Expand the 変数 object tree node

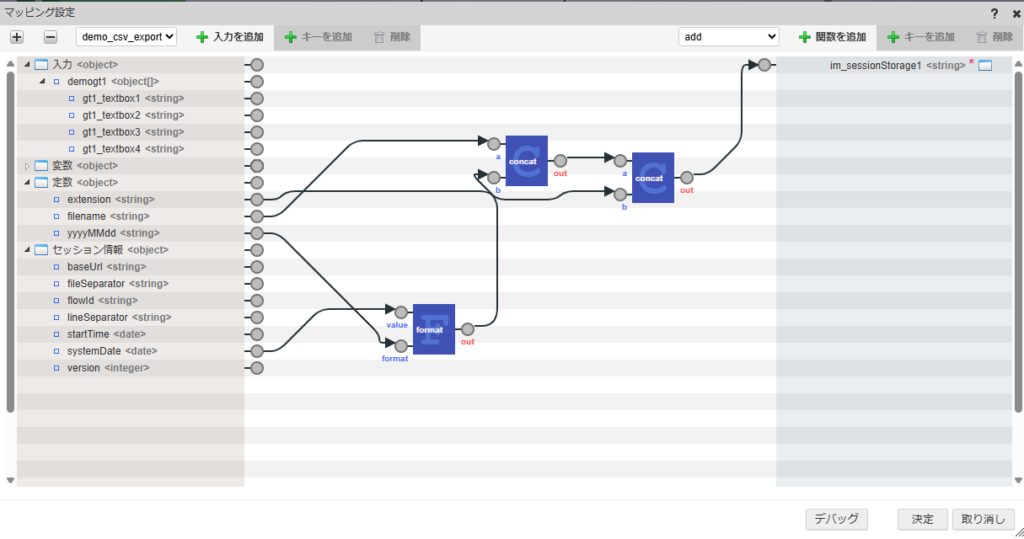(x=27, y=166)
